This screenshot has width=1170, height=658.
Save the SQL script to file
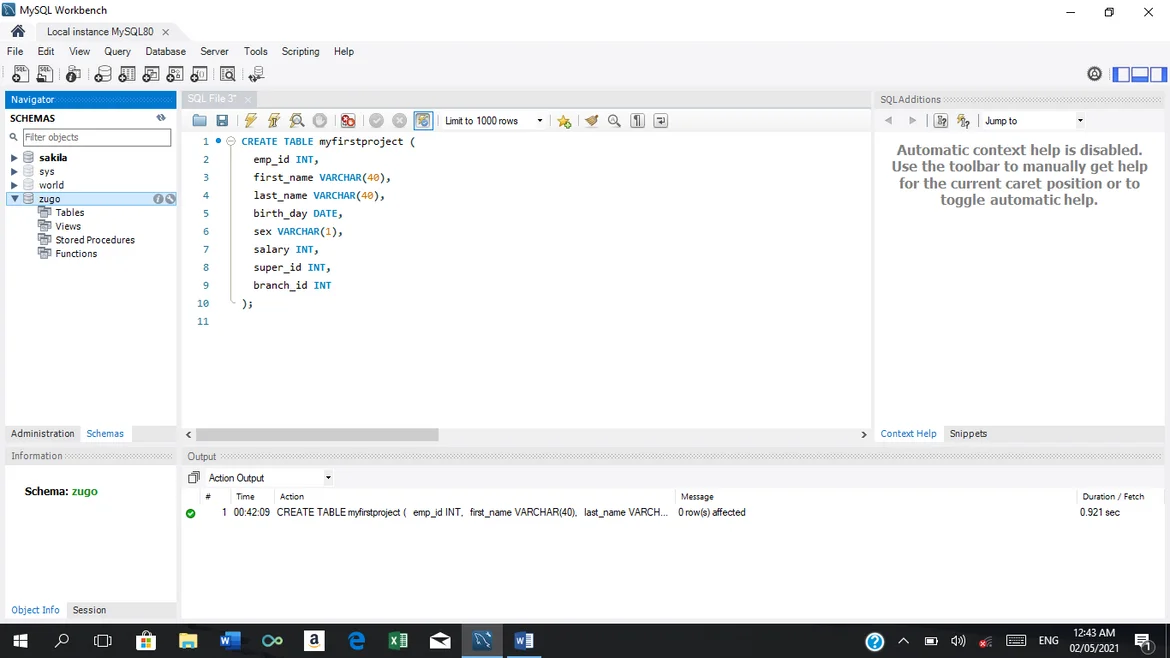[222, 121]
